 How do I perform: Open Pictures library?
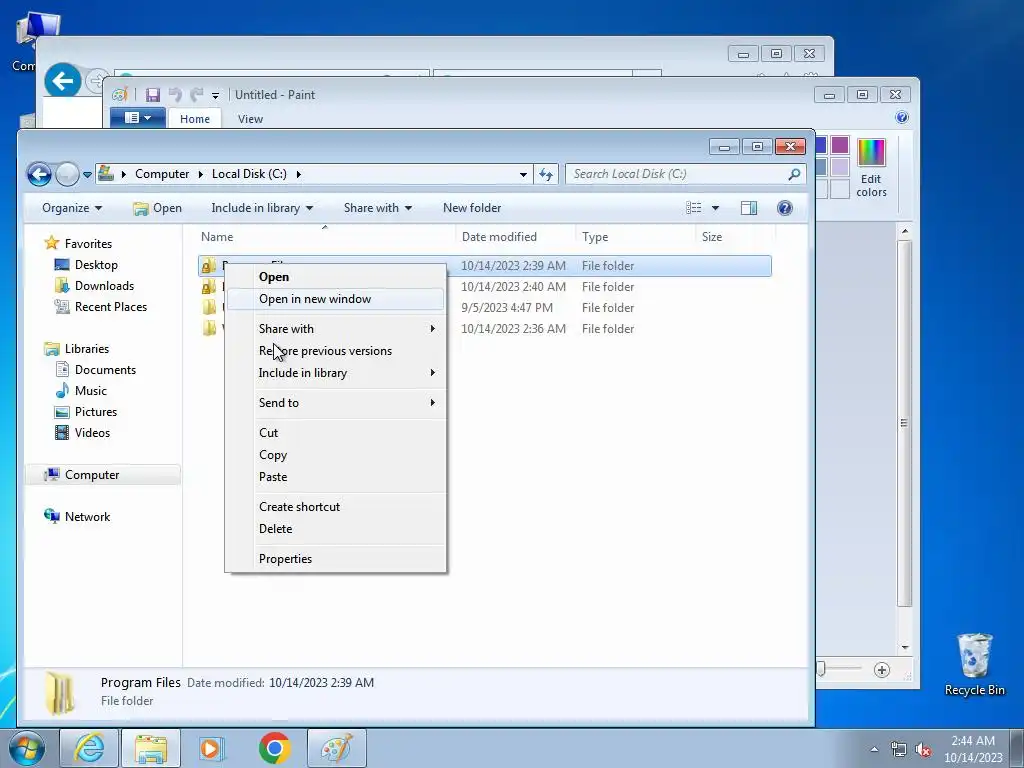pos(86,411)
